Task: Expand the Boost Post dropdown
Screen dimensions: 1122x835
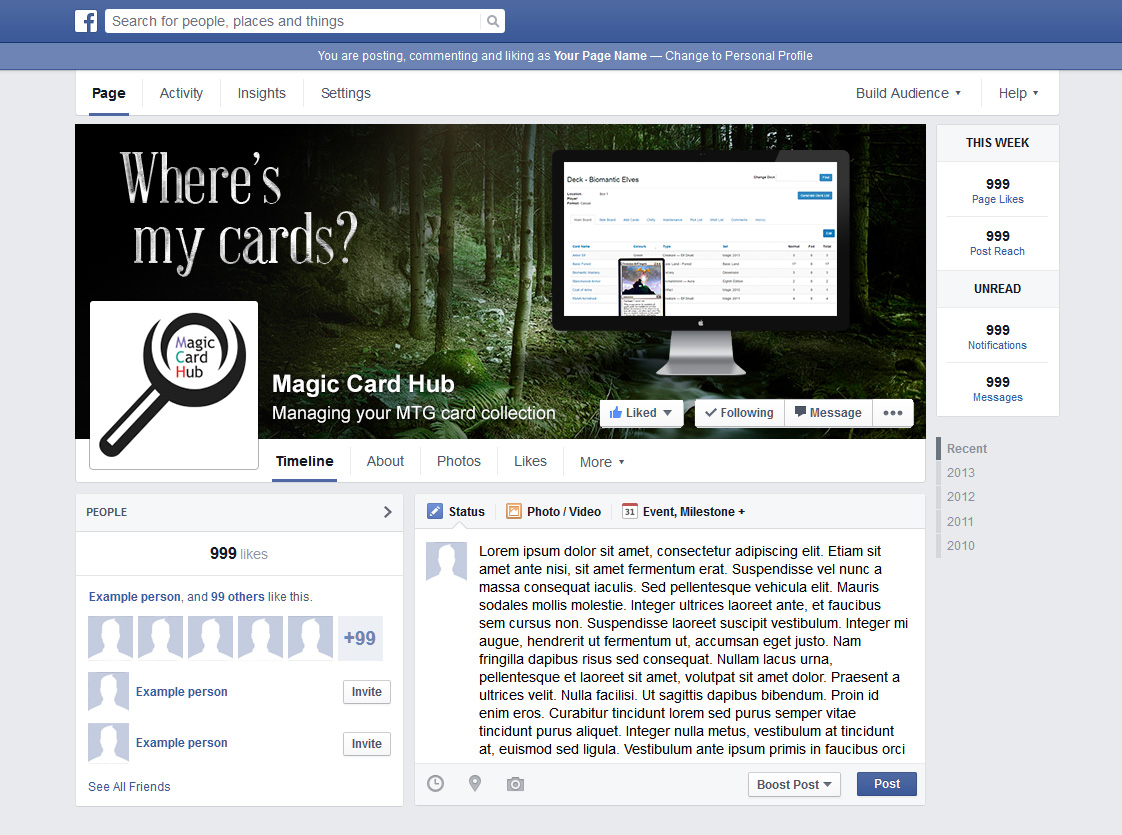Action: click(794, 784)
